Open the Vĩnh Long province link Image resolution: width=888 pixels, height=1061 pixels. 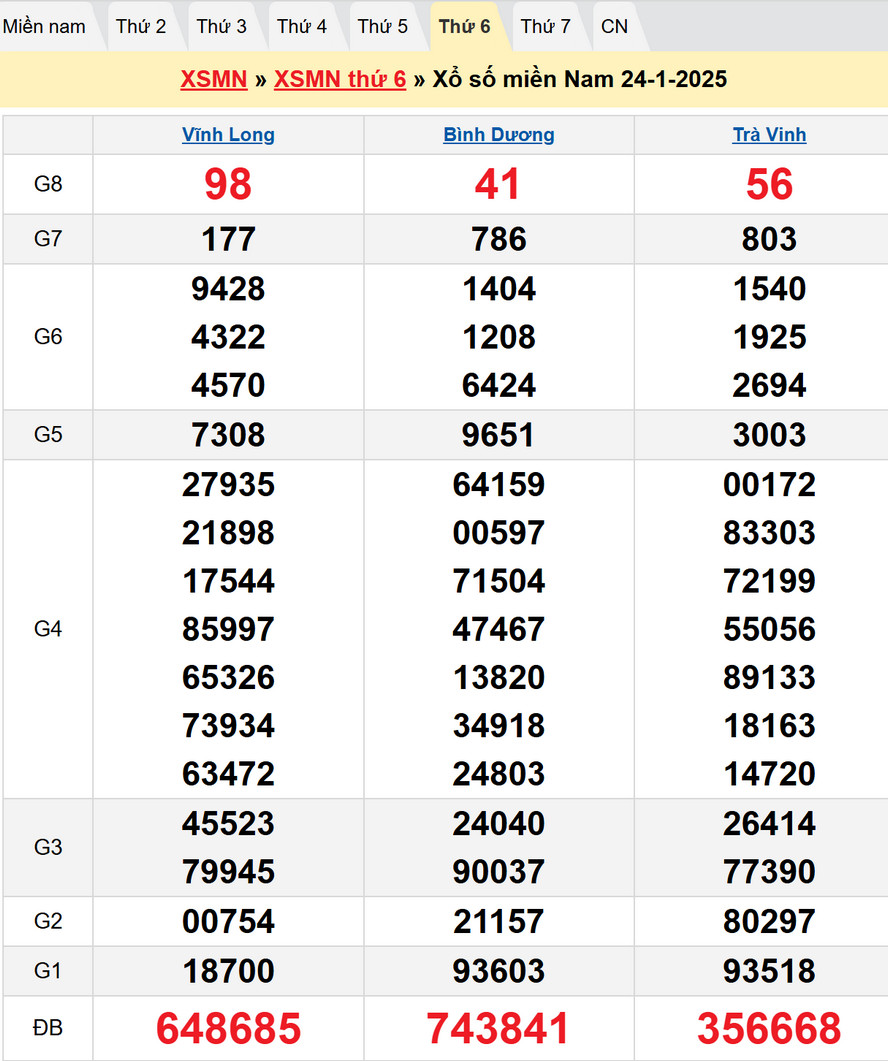228,135
